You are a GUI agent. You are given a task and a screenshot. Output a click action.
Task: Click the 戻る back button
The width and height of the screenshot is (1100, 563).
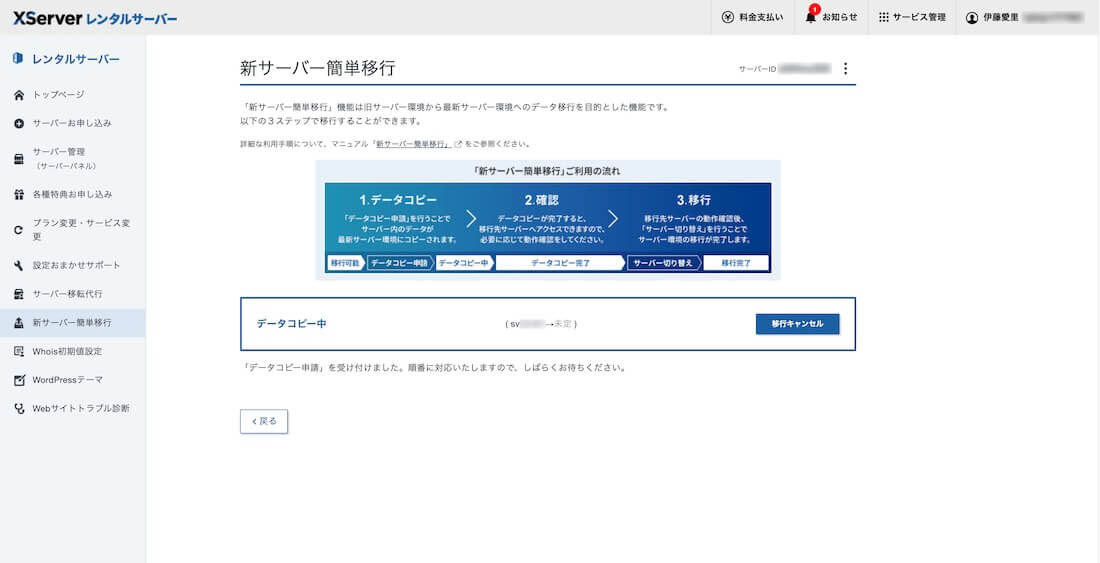click(264, 421)
